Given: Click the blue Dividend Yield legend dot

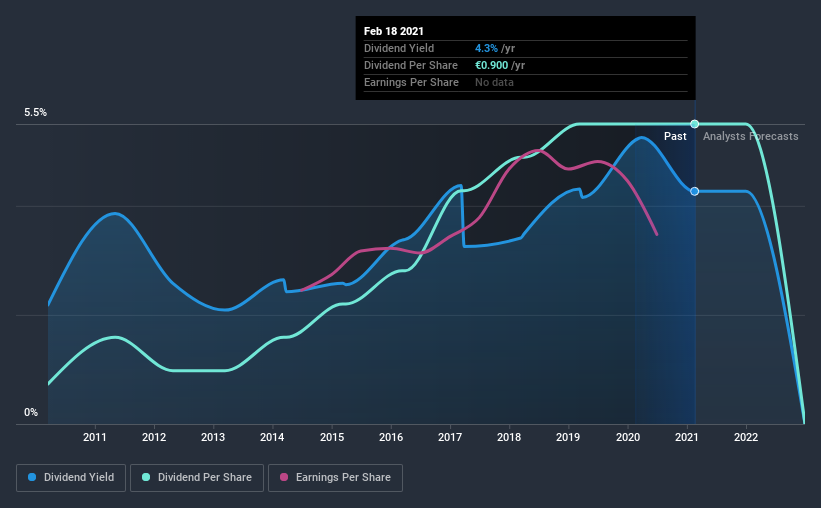Looking at the screenshot, I should [x=32, y=477].
